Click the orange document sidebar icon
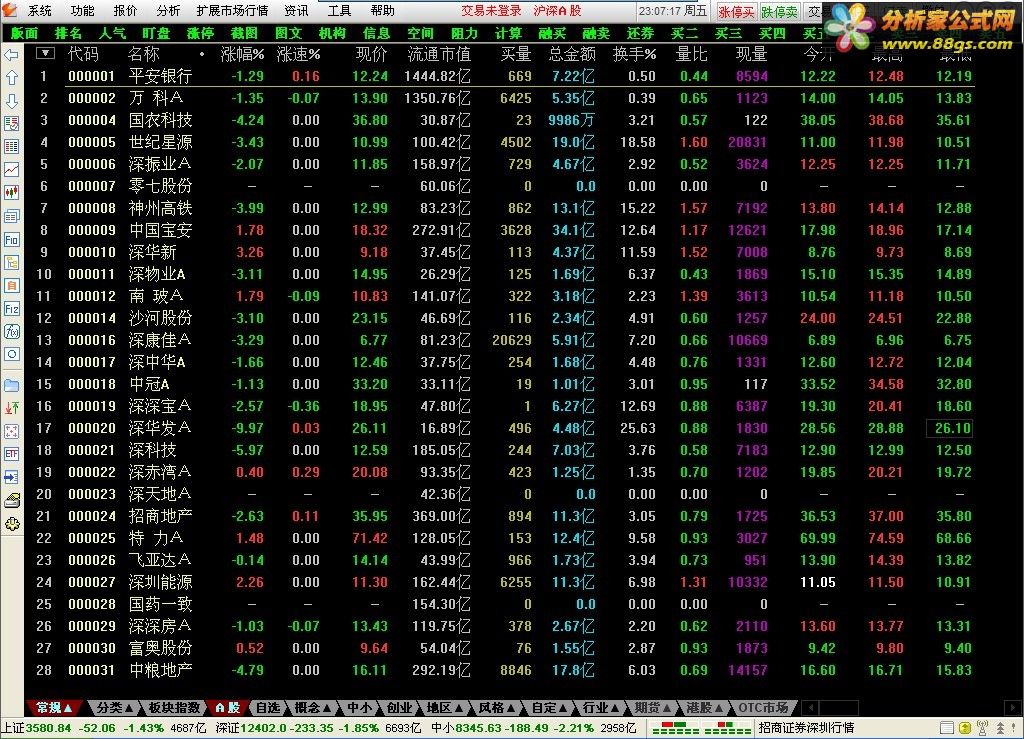Image resolution: width=1024 pixels, height=739 pixels. tap(11, 285)
